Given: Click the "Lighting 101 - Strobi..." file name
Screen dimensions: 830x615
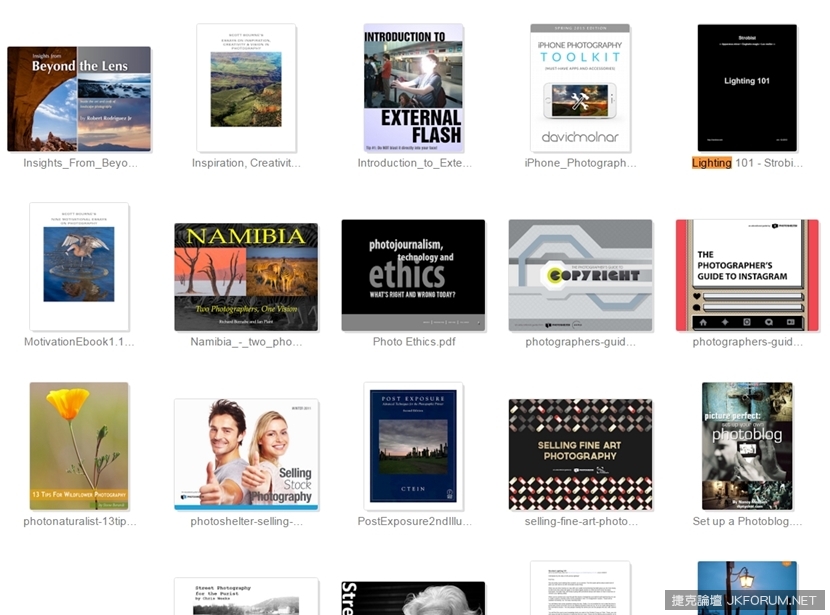Looking at the screenshot, I should click(747, 163).
